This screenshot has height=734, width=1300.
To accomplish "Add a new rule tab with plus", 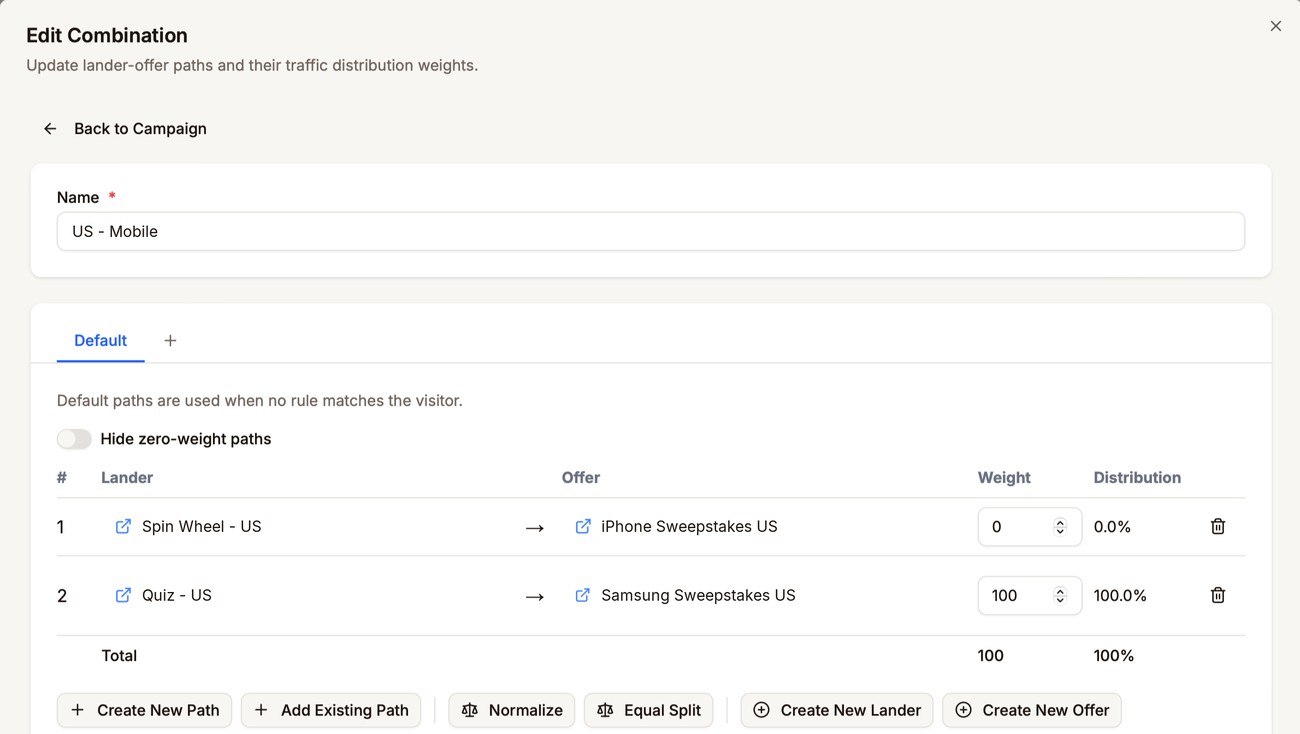I will 170,341.
